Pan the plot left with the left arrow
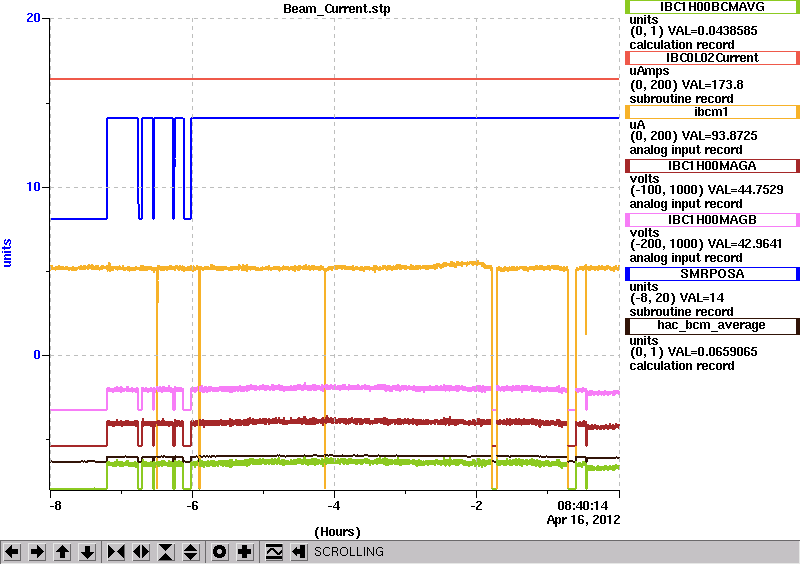The width and height of the screenshot is (800, 564). (13, 552)
